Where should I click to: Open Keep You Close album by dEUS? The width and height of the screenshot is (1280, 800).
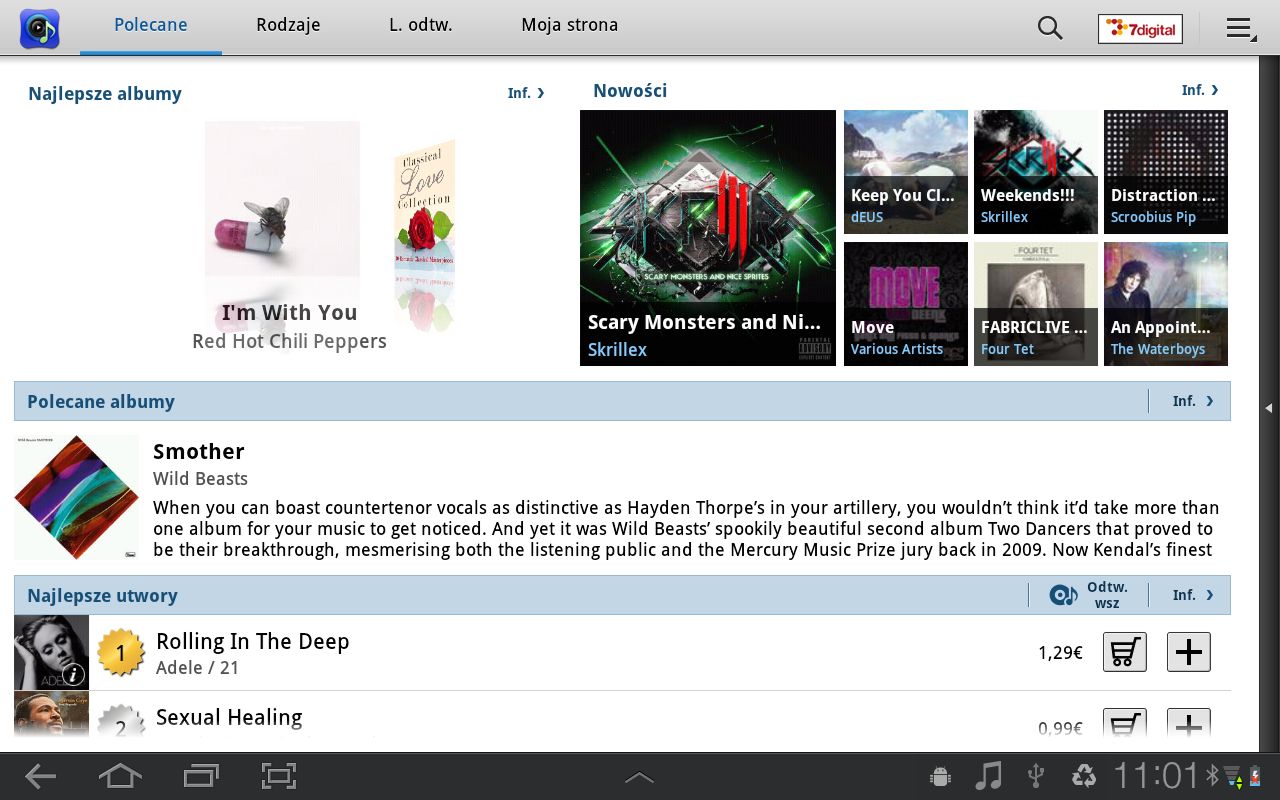click(x=906, y=172)
